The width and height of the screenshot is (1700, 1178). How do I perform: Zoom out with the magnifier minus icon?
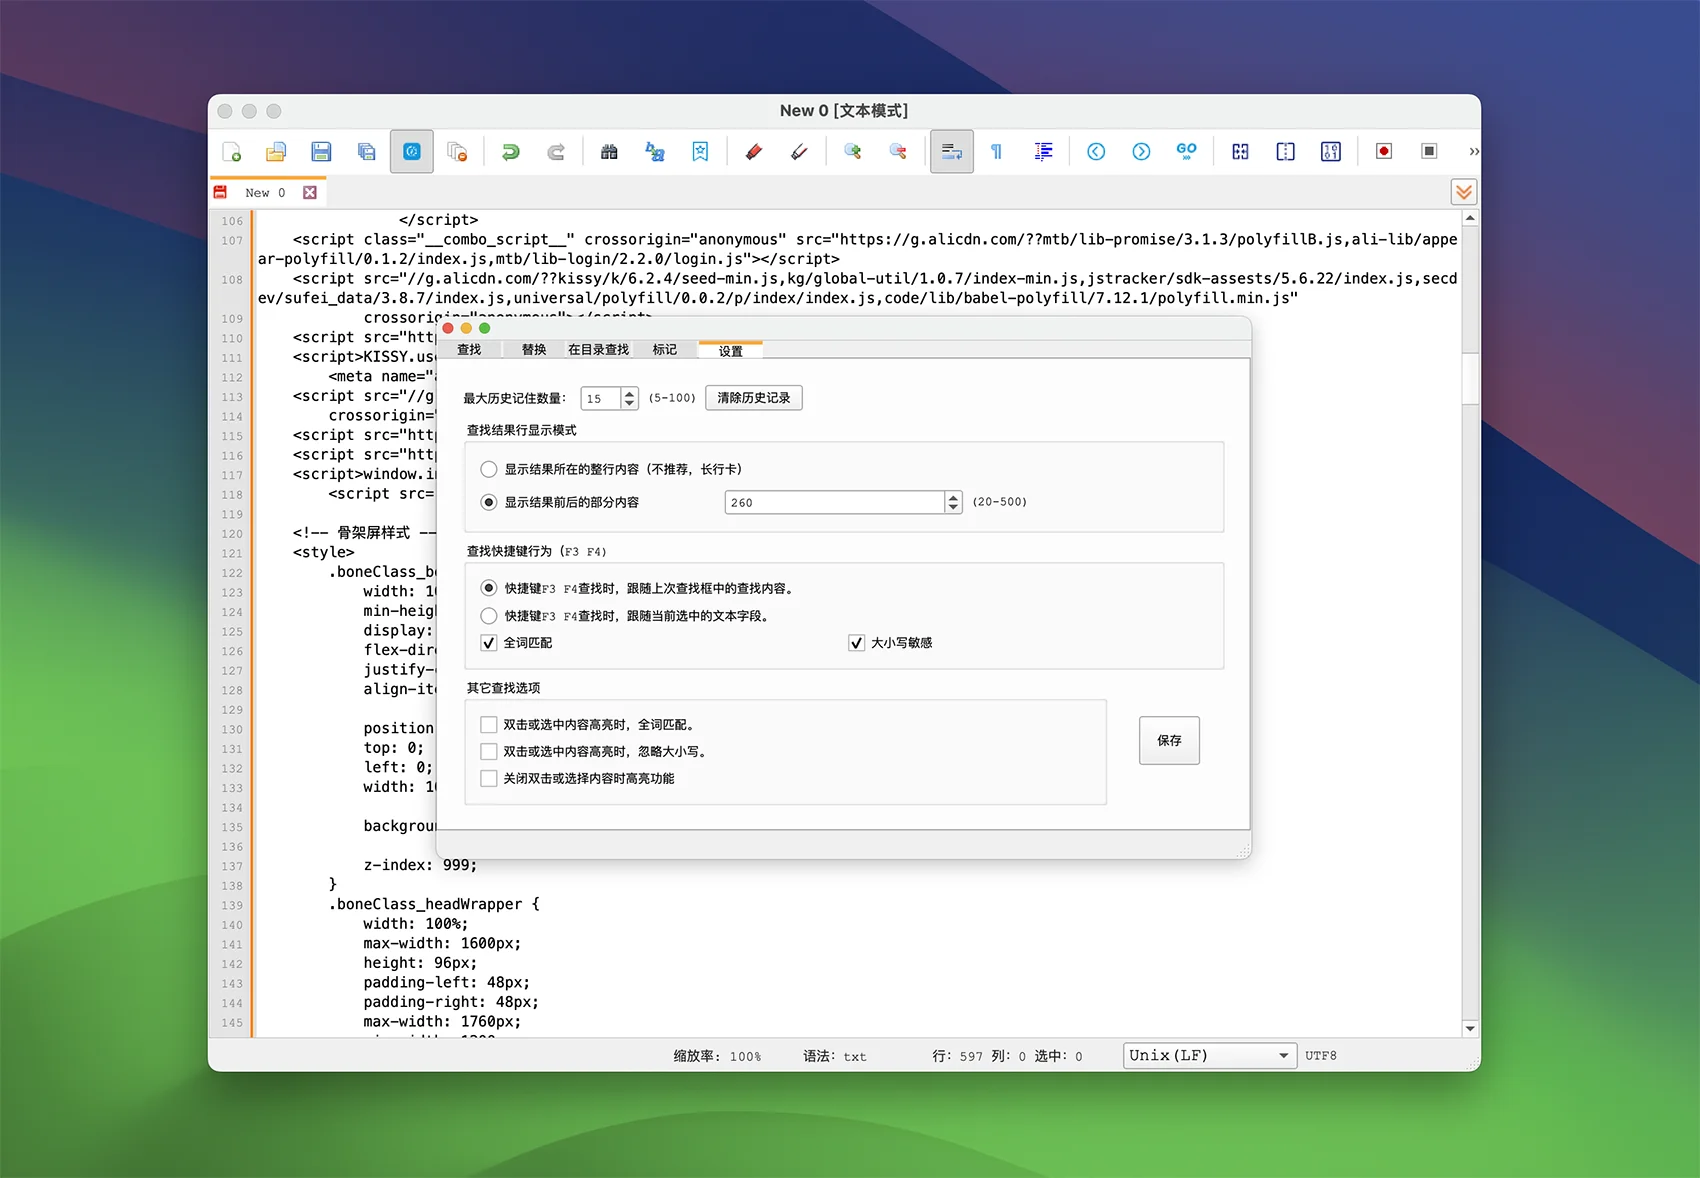point(898,152)
